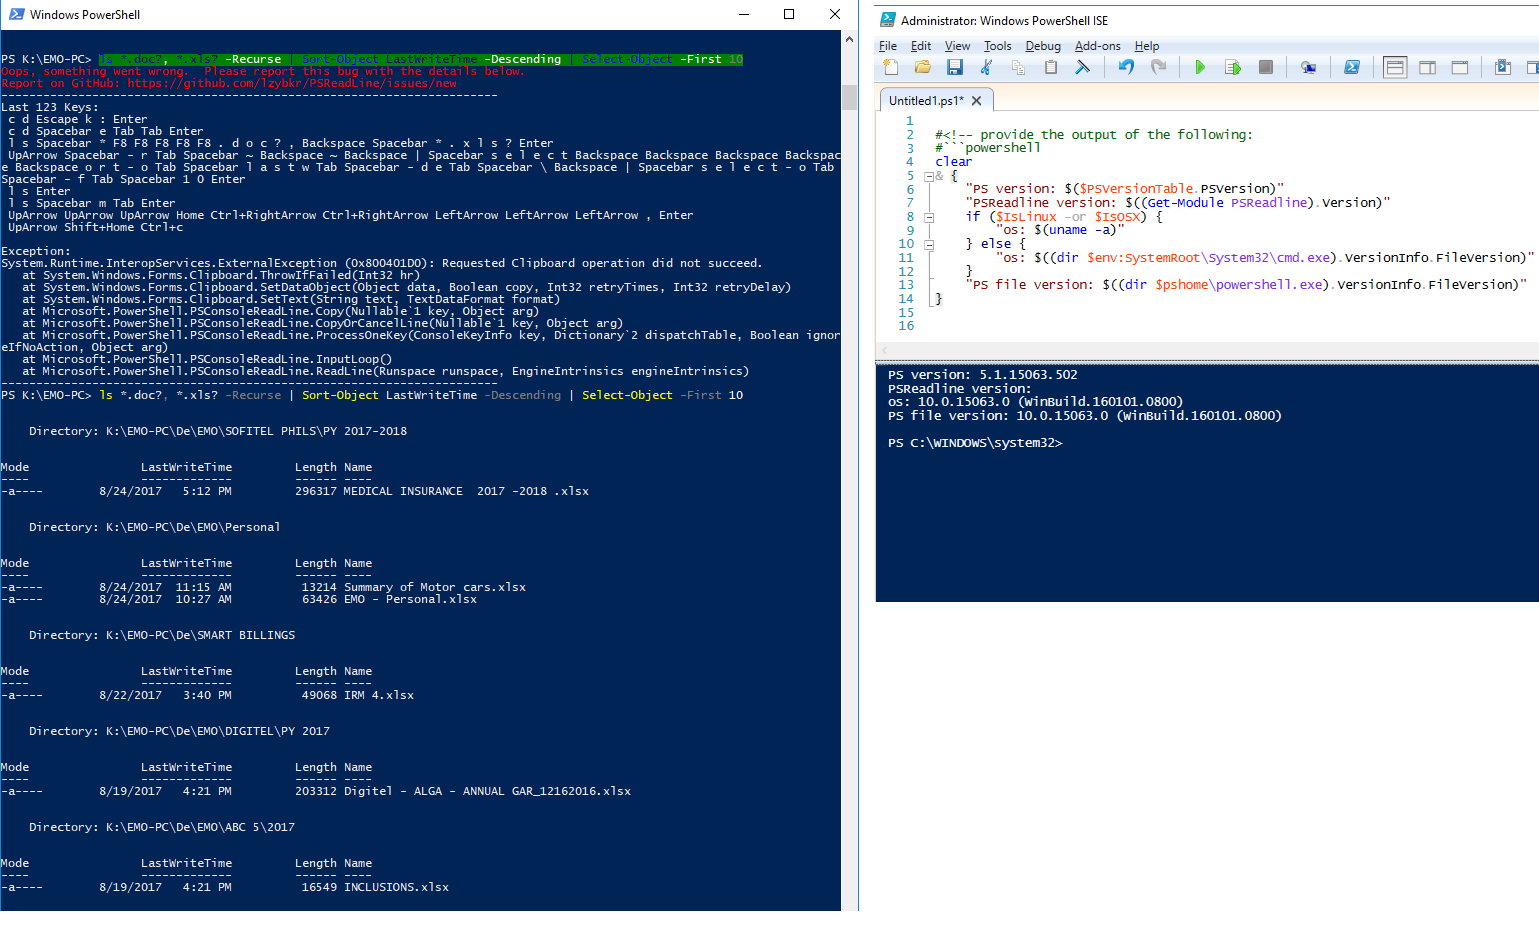1539x929 pixels.
Task: Click the Run Selection icon
Action: pos(1234,67)
